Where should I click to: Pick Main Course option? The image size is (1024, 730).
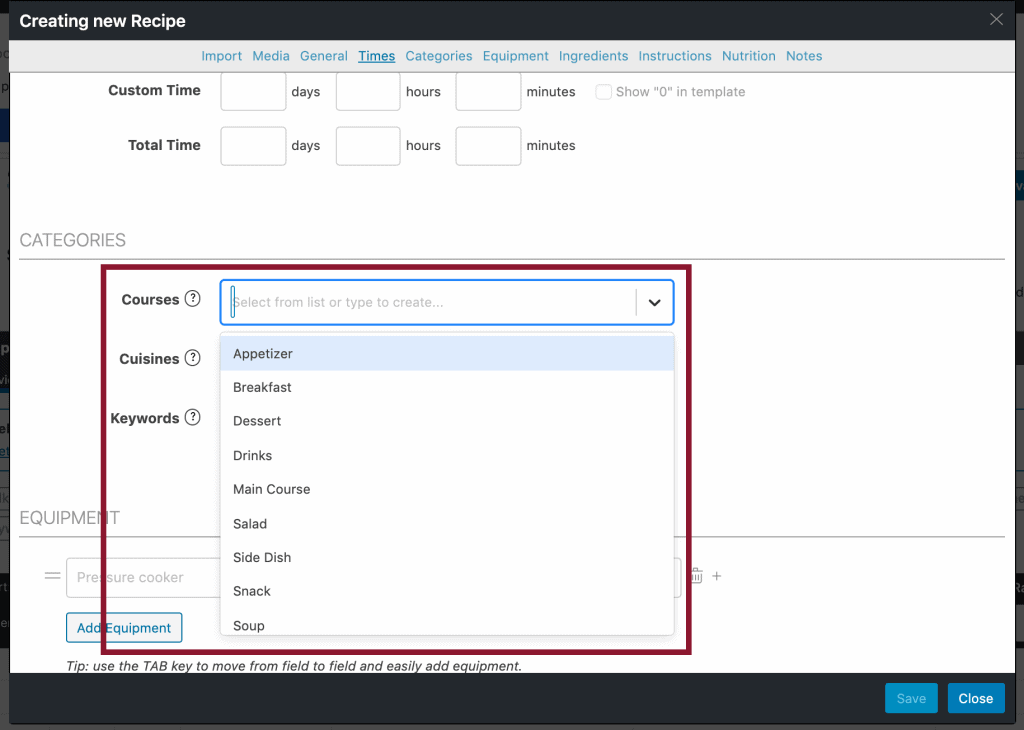pyautogui.click(x=447, y=489)
